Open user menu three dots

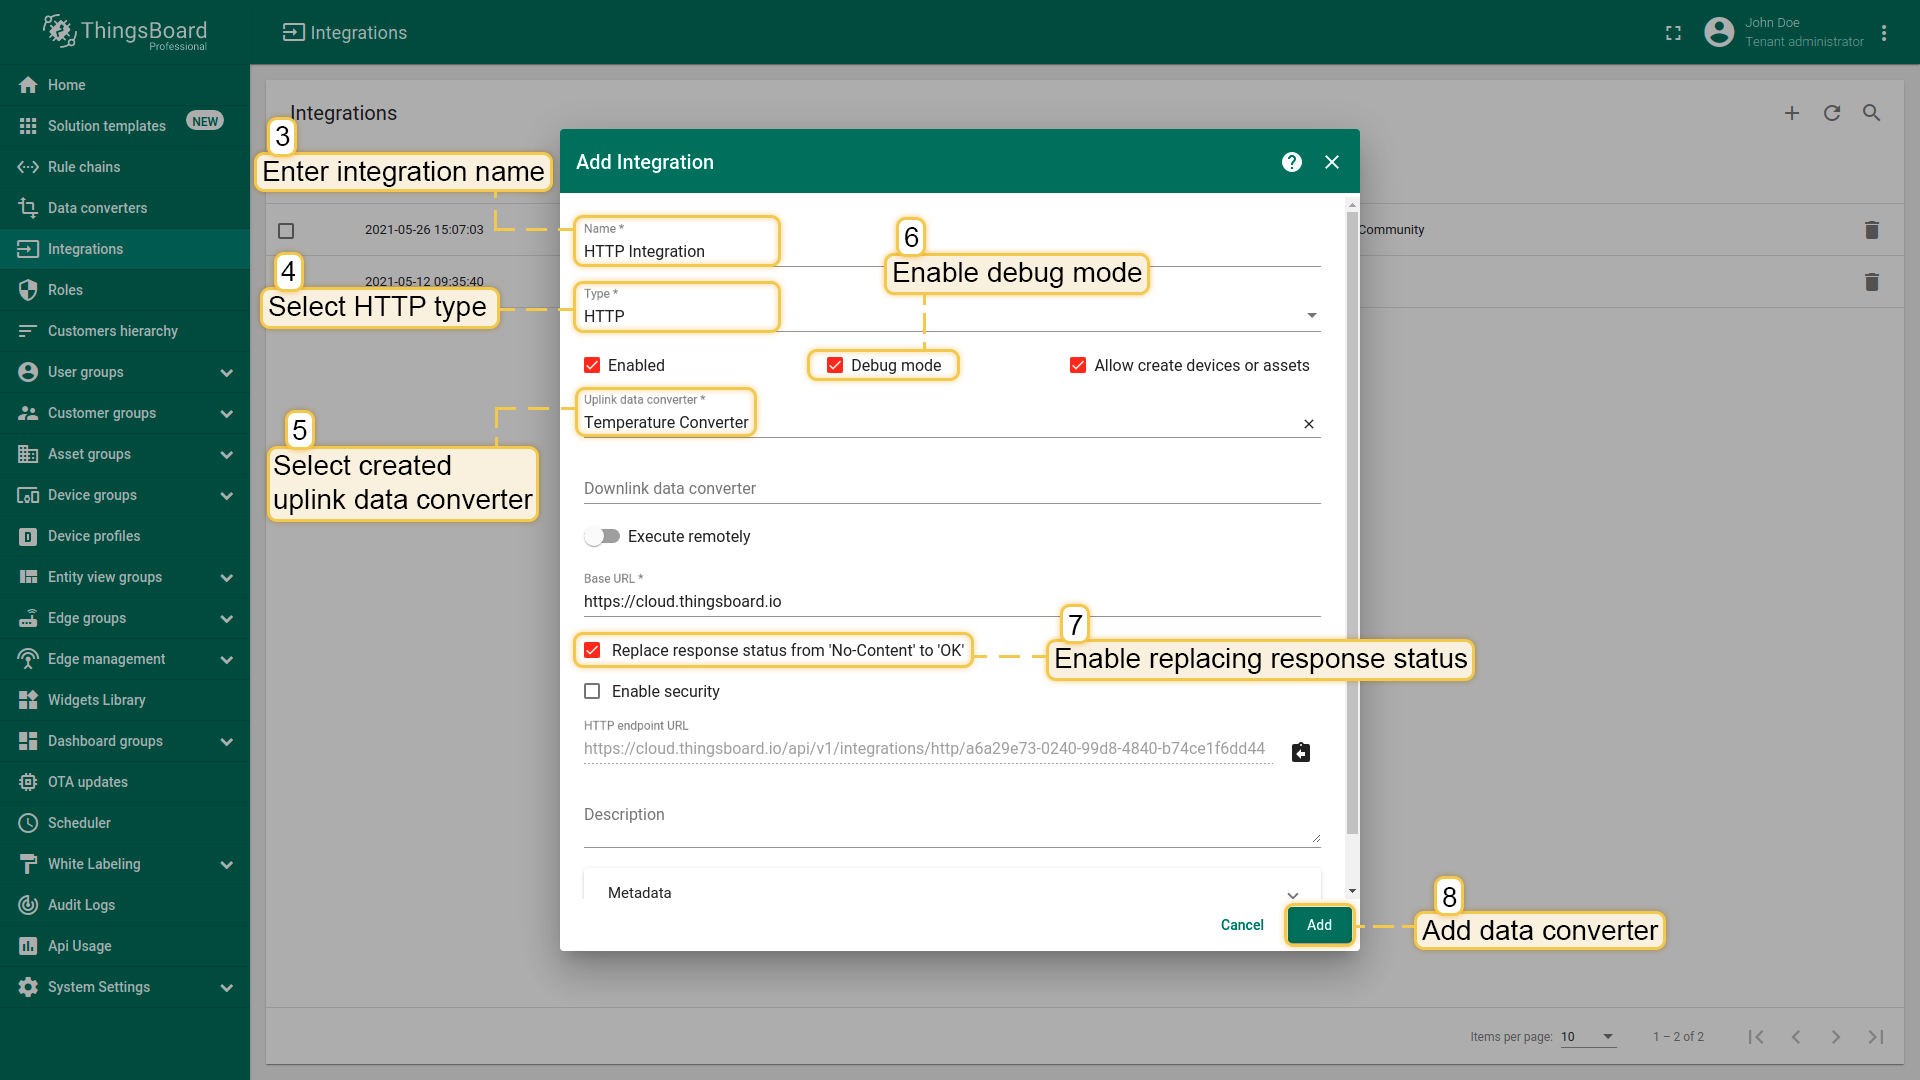(1884, 33)
